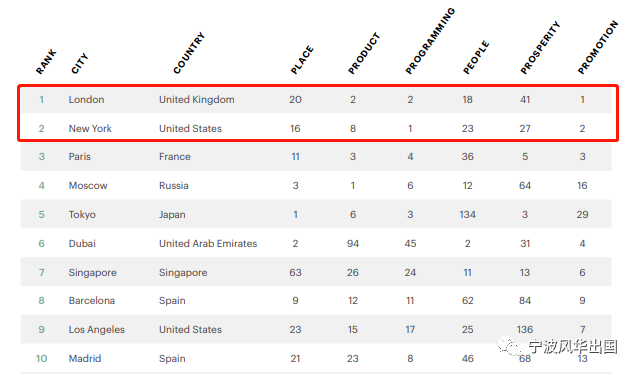Select the PEOPLE column header

point(476,57)
